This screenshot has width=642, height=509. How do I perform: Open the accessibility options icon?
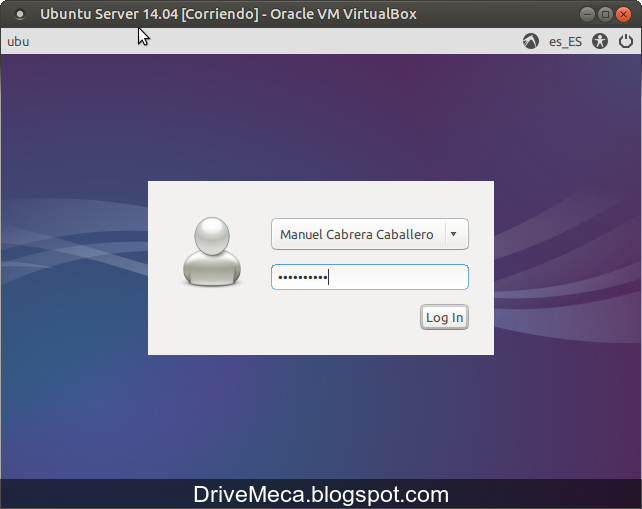600,41
